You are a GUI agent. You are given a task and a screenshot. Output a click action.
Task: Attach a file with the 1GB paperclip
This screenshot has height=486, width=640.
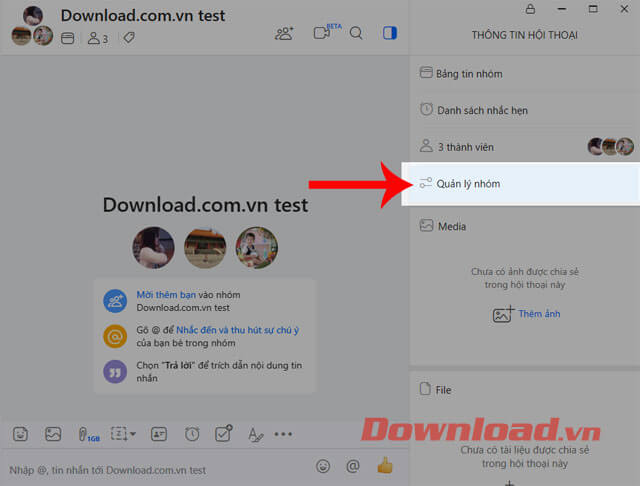point(88,435)
